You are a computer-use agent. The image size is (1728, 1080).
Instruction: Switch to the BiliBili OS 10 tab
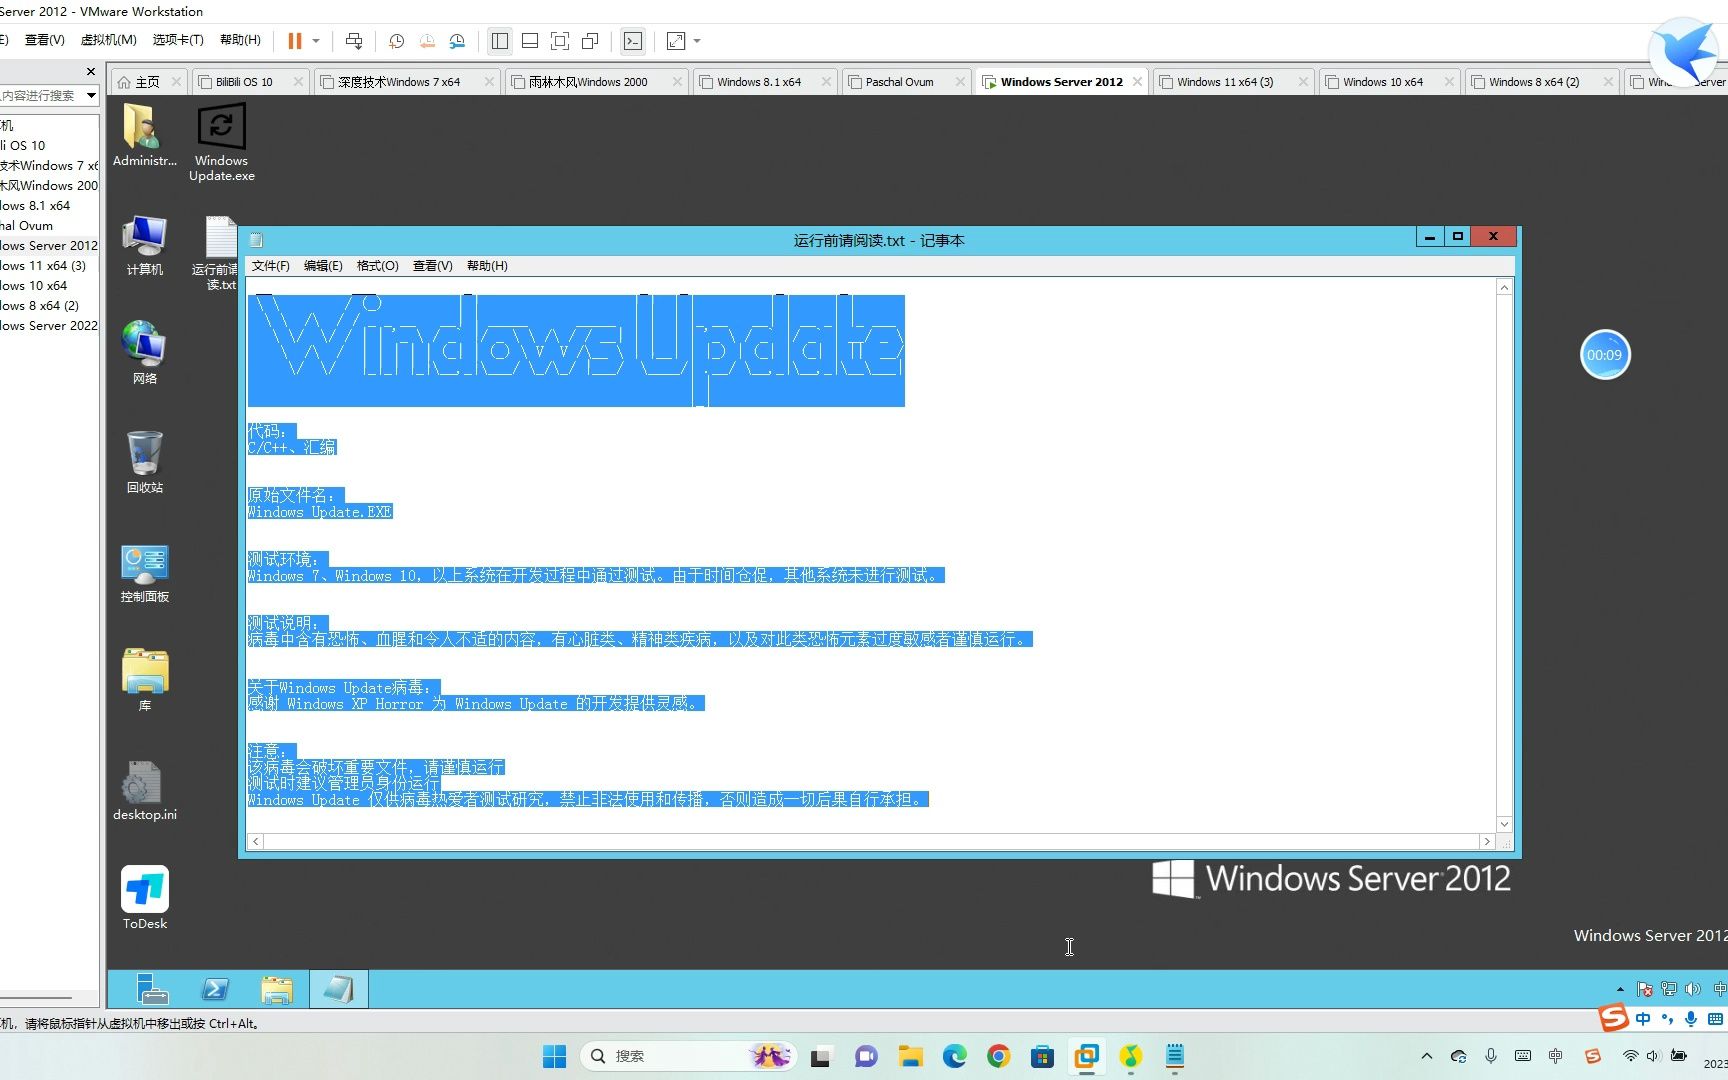pyautogui.click(x=244, y=82)
